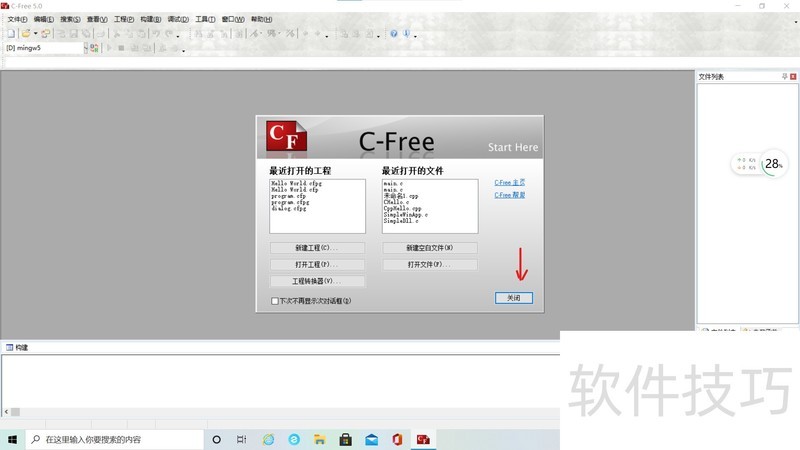Screen dimensions: 800x450
Task: Click the New File toolbar icon
Action: tap(11, 34)
